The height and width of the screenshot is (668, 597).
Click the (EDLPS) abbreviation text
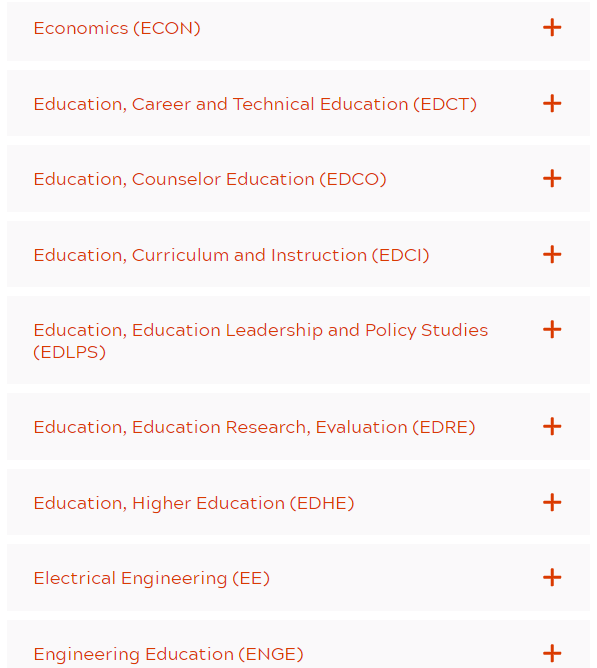point(69,352)
